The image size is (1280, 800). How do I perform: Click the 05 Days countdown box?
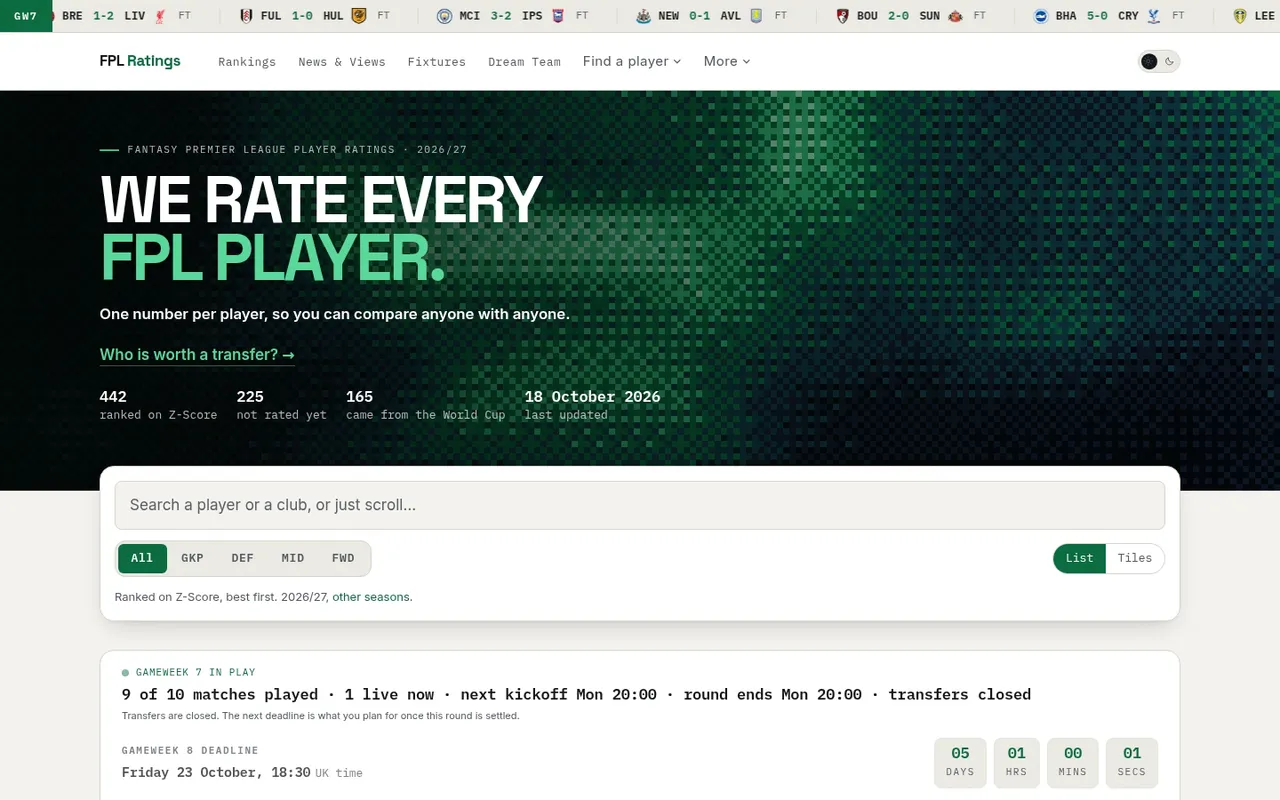960,763
